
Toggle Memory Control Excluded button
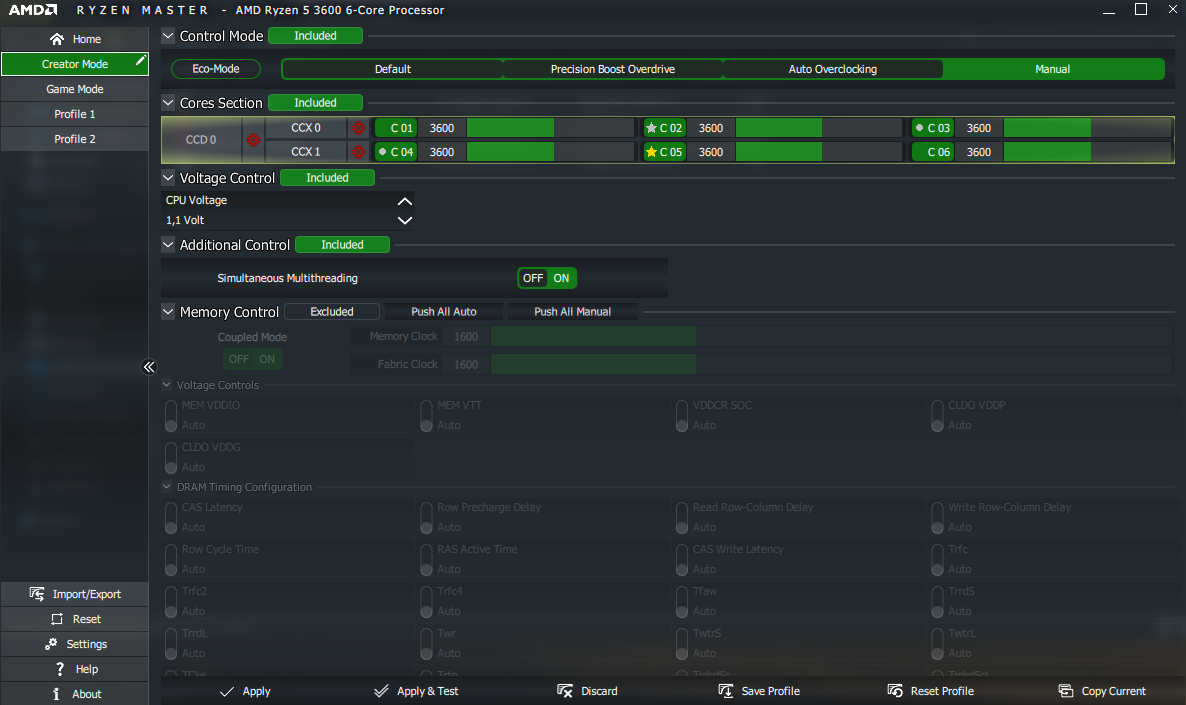[x=332, y=312]
